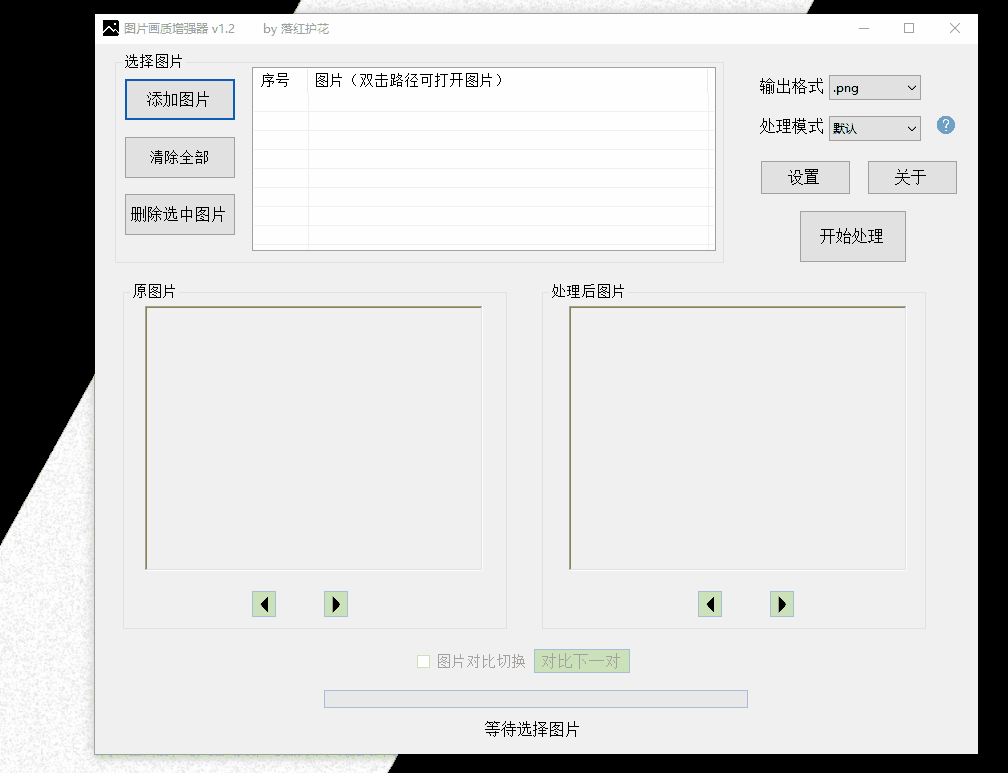1008x773 pixels.
Task: Click the right arrow under 处理后图片 preview
Action: pos(782,604)
